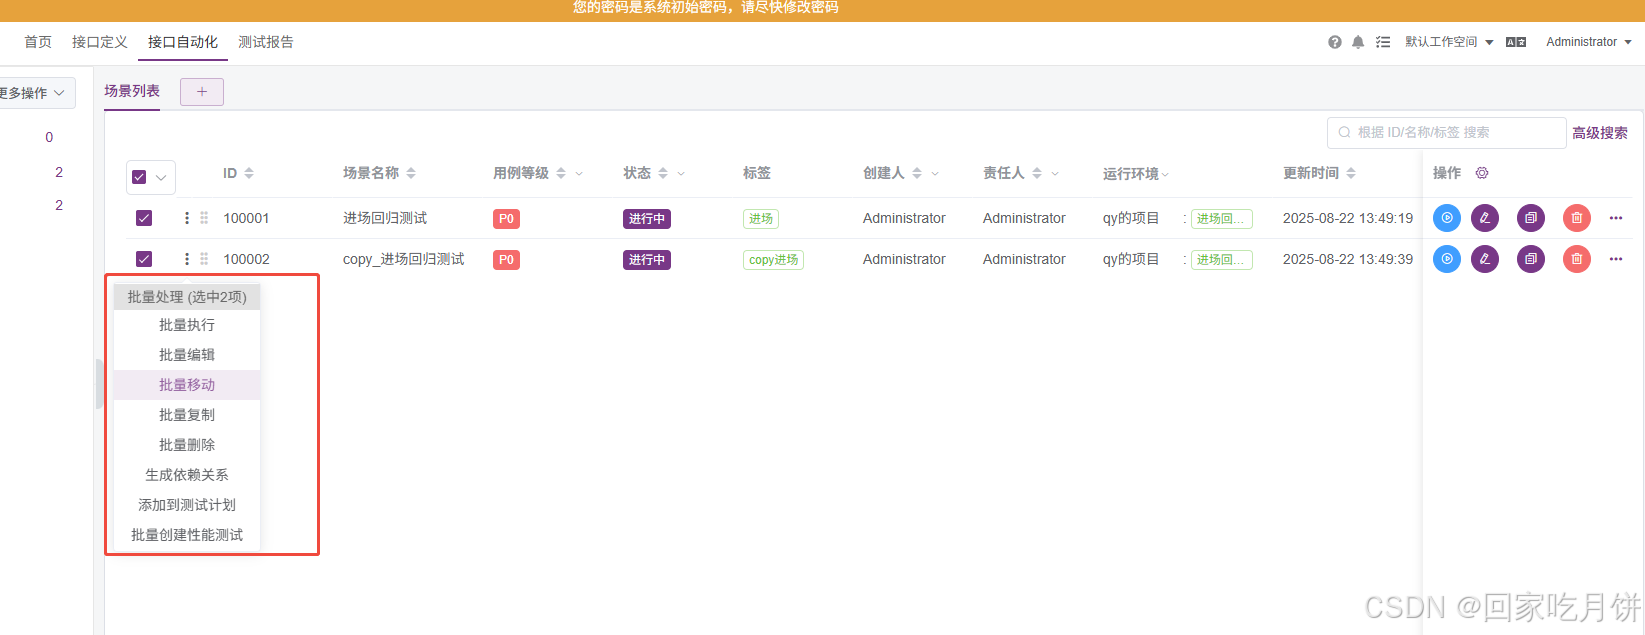1645x635 pixels.
Task: Click 进行中 status badge of row 100001
Action: (x=647, y=219)
